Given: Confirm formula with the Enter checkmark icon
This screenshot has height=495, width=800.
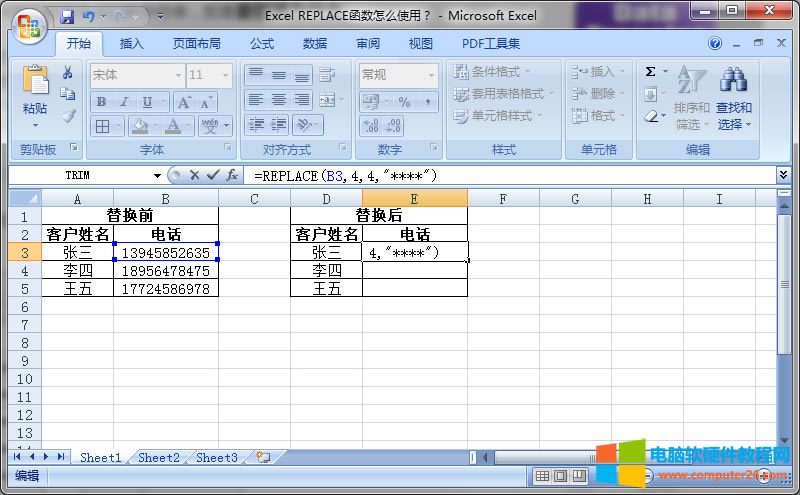Looking at the screenshot, I should pyautogui.click(x=211, y=175).
